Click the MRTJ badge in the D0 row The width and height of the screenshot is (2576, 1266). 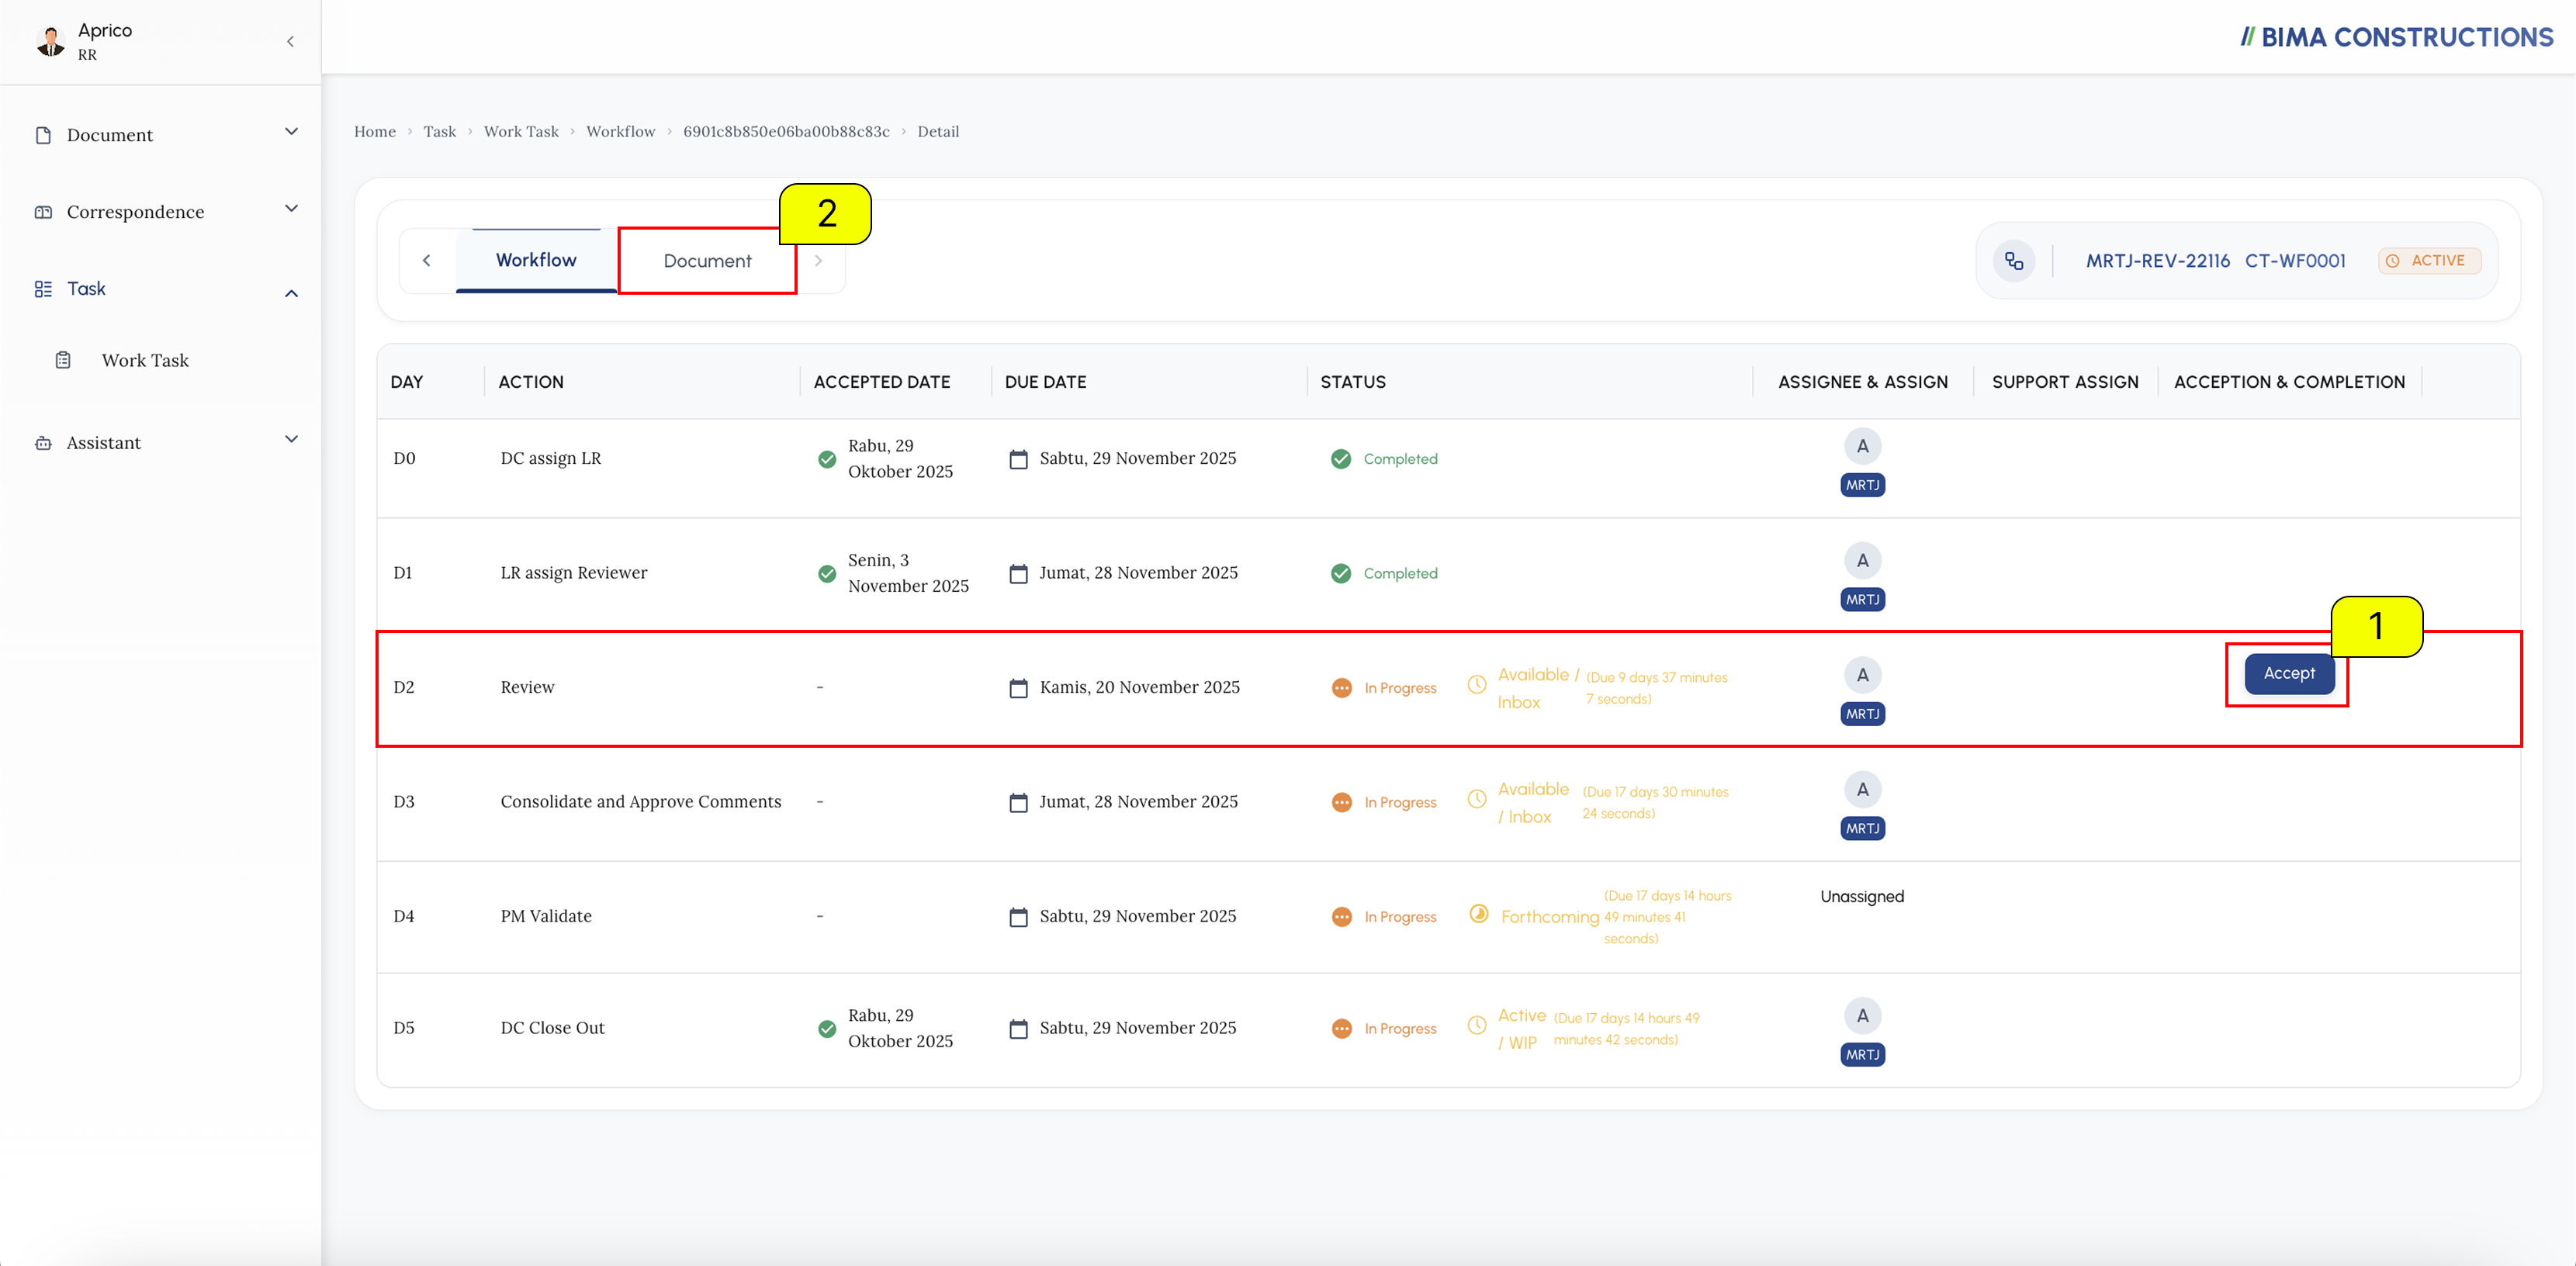tap(1862, 485)
